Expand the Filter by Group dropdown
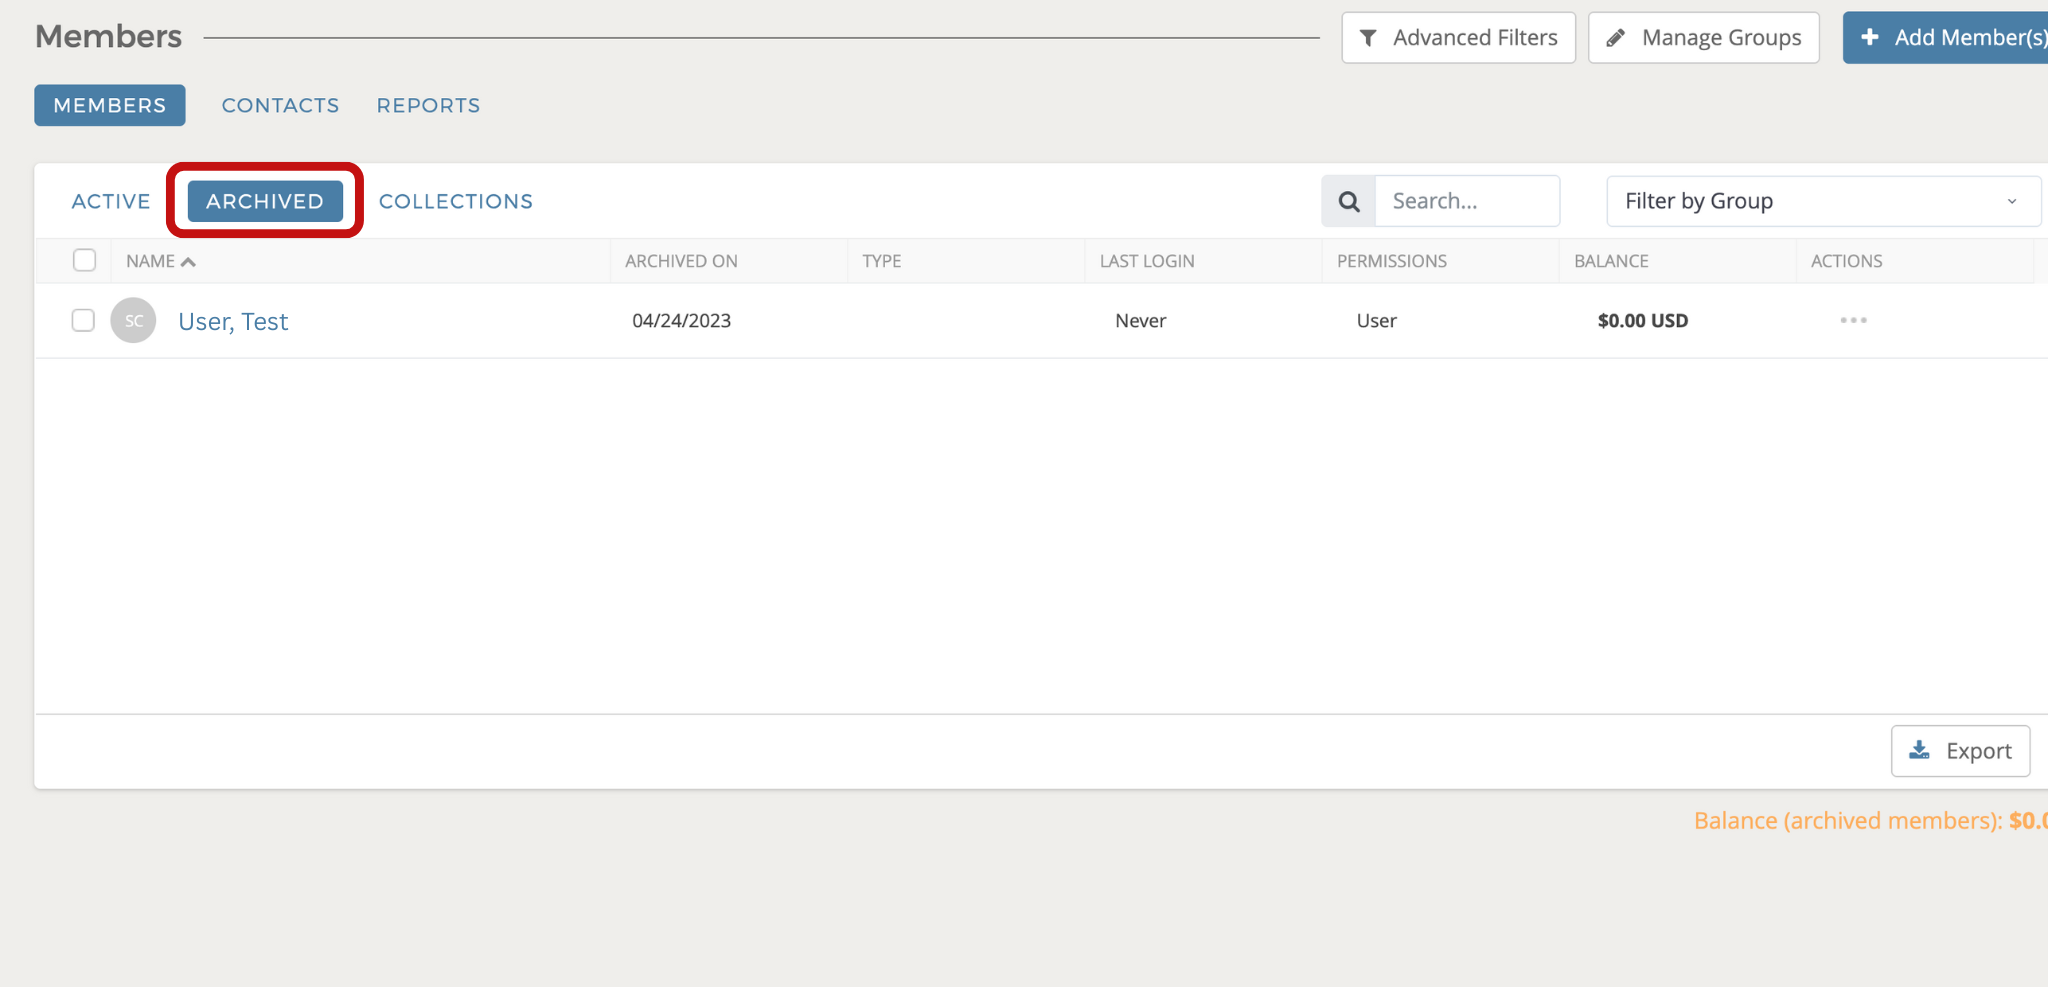Viewport: 2048px width, 987px height. (1822, 201)
